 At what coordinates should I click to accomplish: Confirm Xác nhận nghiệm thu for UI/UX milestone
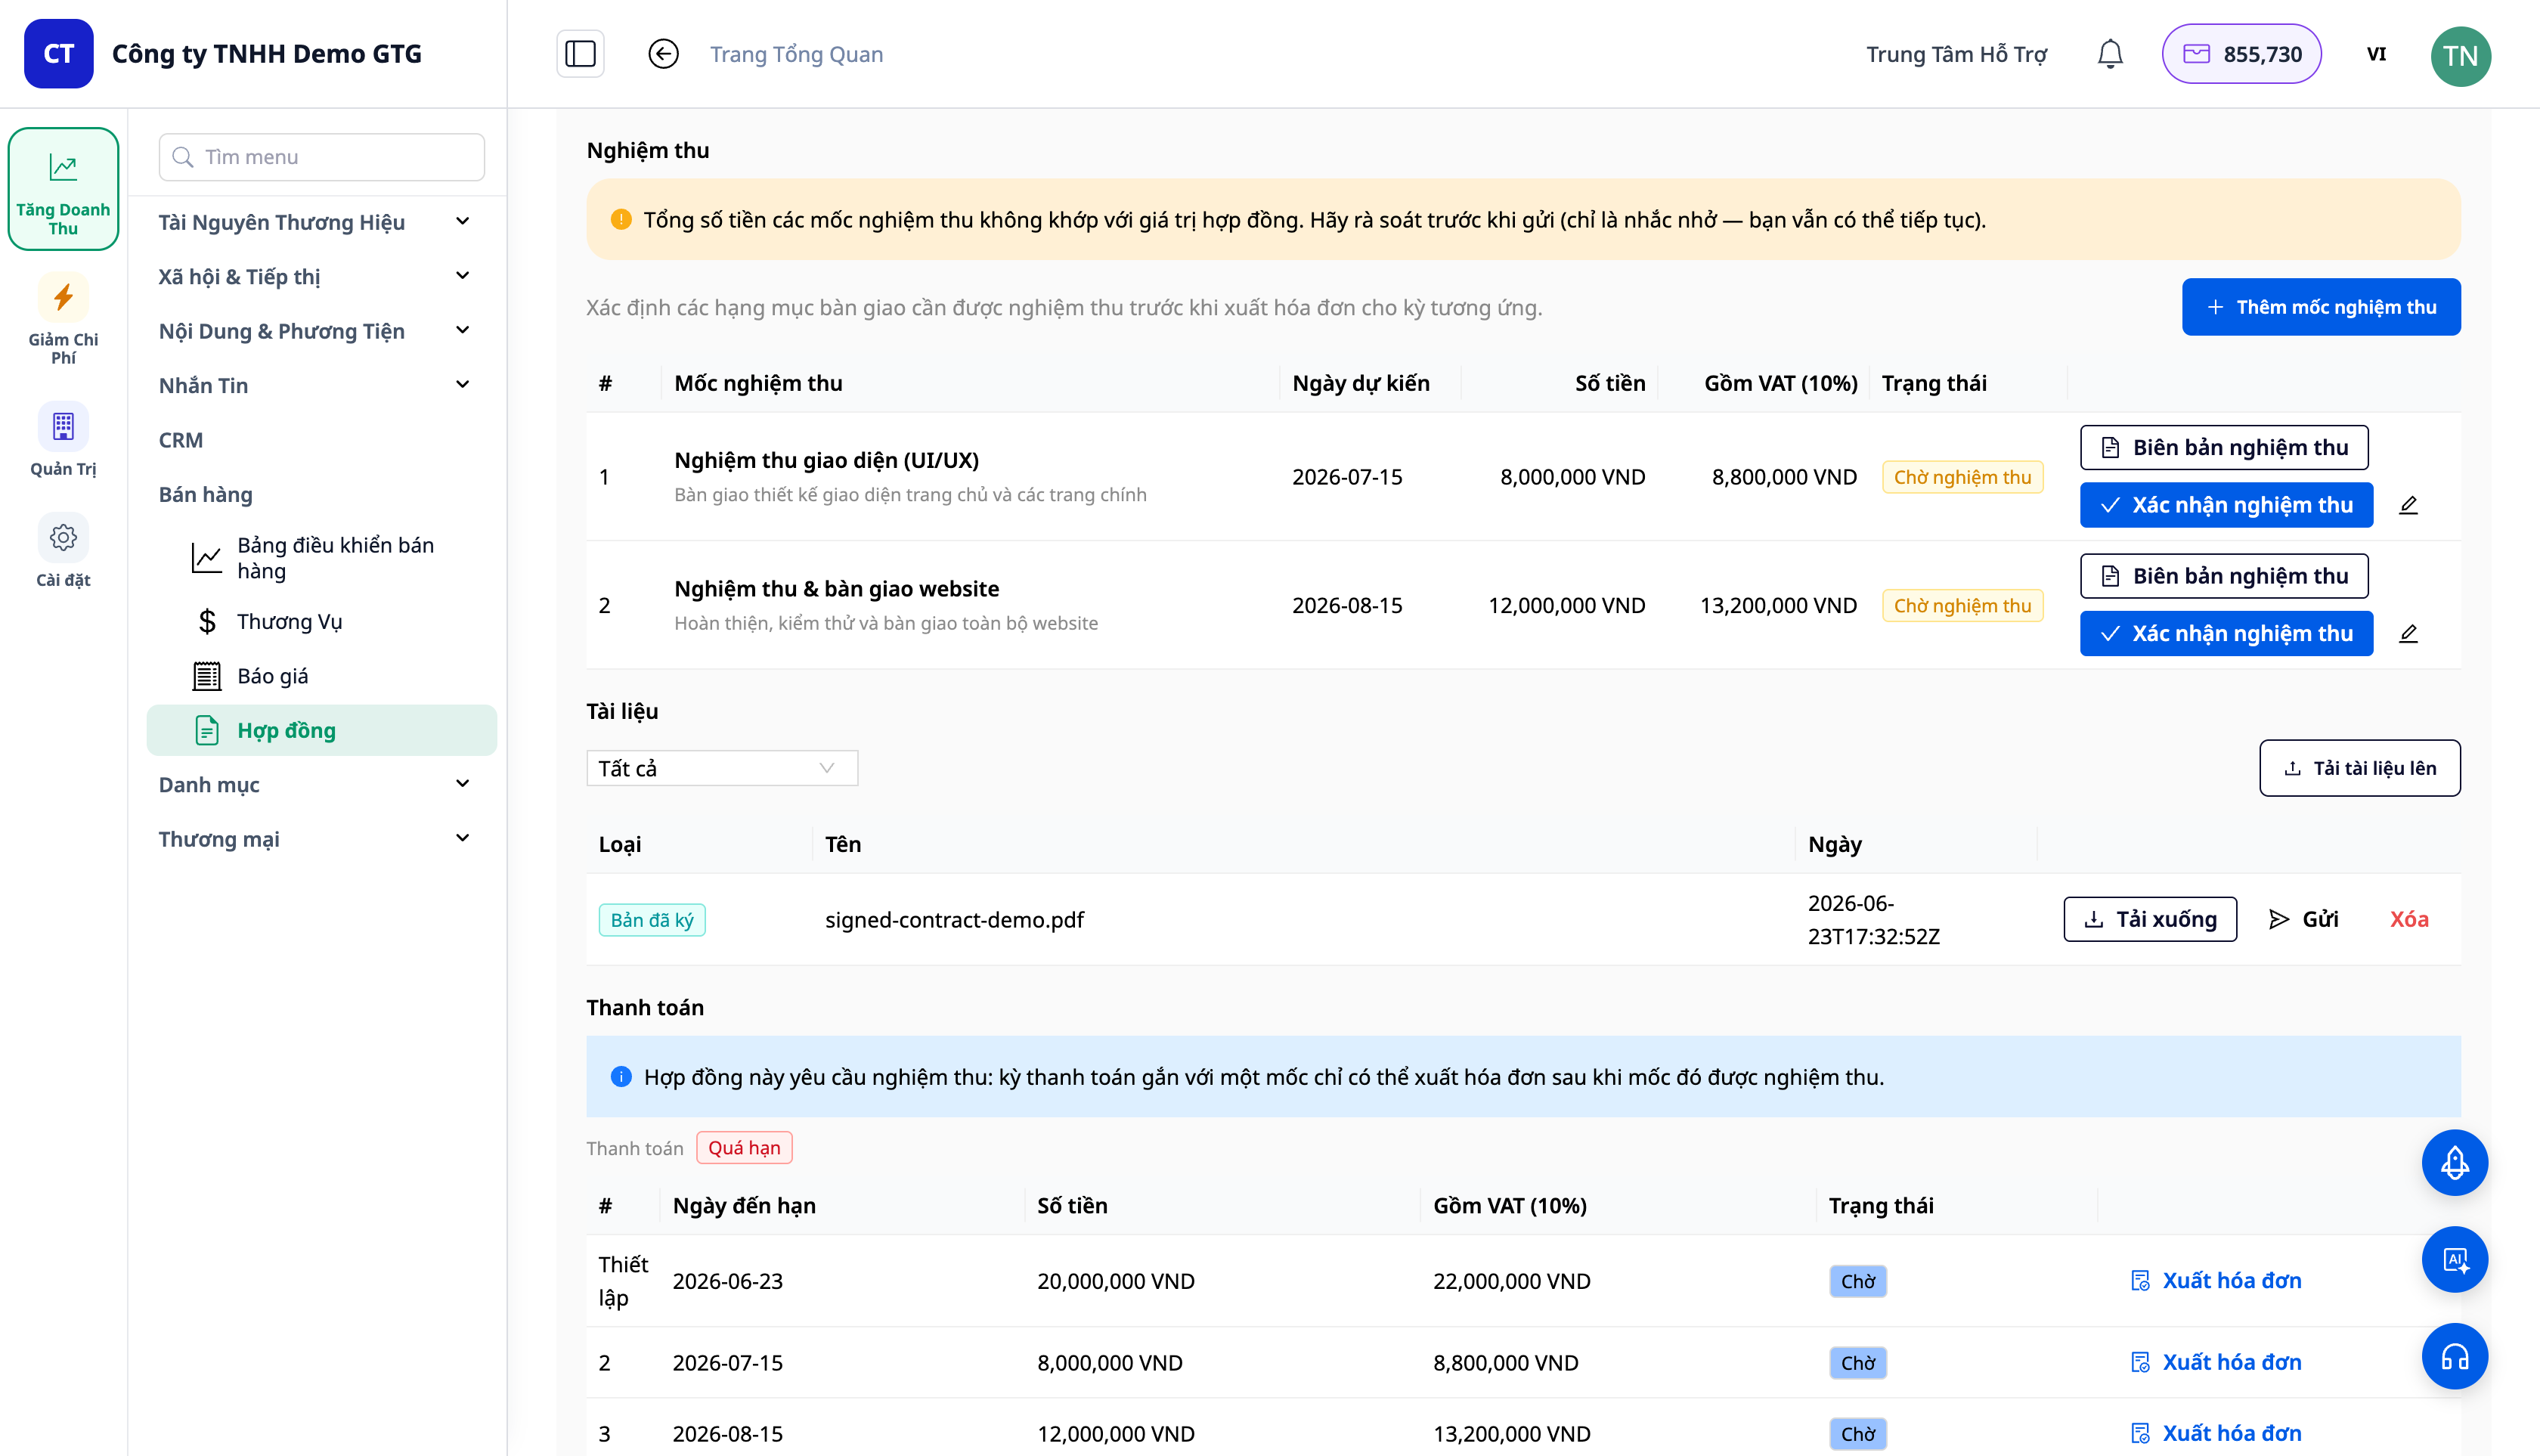(2226, 505)
